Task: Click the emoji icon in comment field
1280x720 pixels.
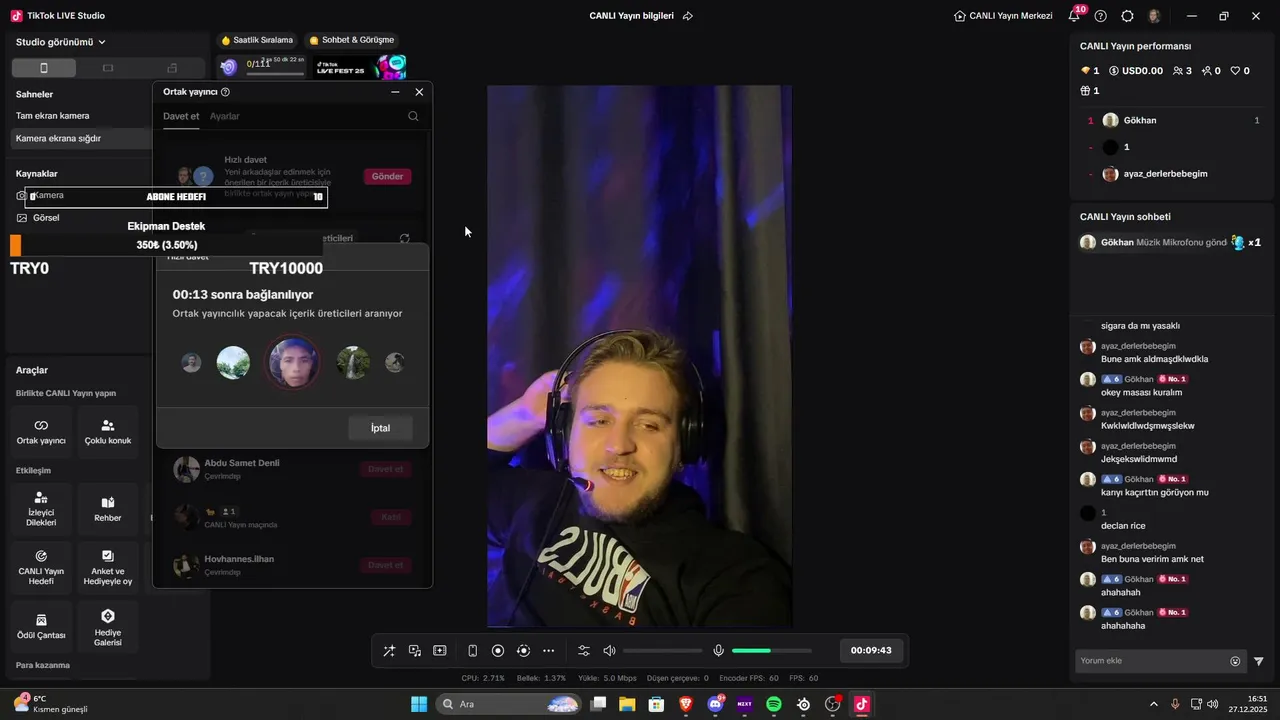Action: [1235, 661]
